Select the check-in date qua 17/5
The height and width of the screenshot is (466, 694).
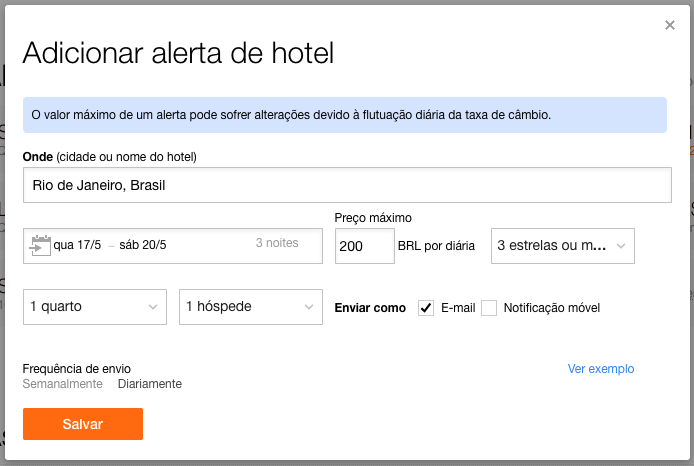(77, 245)
